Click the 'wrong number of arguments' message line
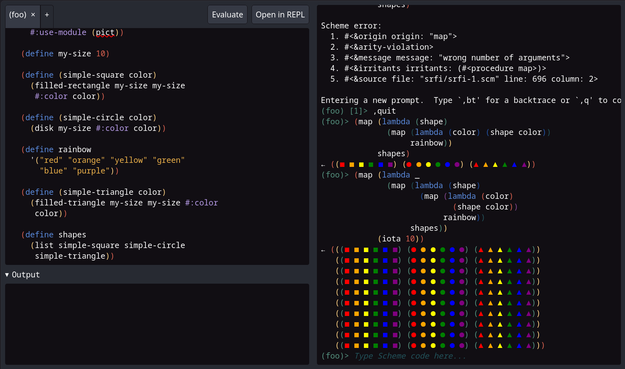Screen dimensions: 625x369 [x=450, y=58]
